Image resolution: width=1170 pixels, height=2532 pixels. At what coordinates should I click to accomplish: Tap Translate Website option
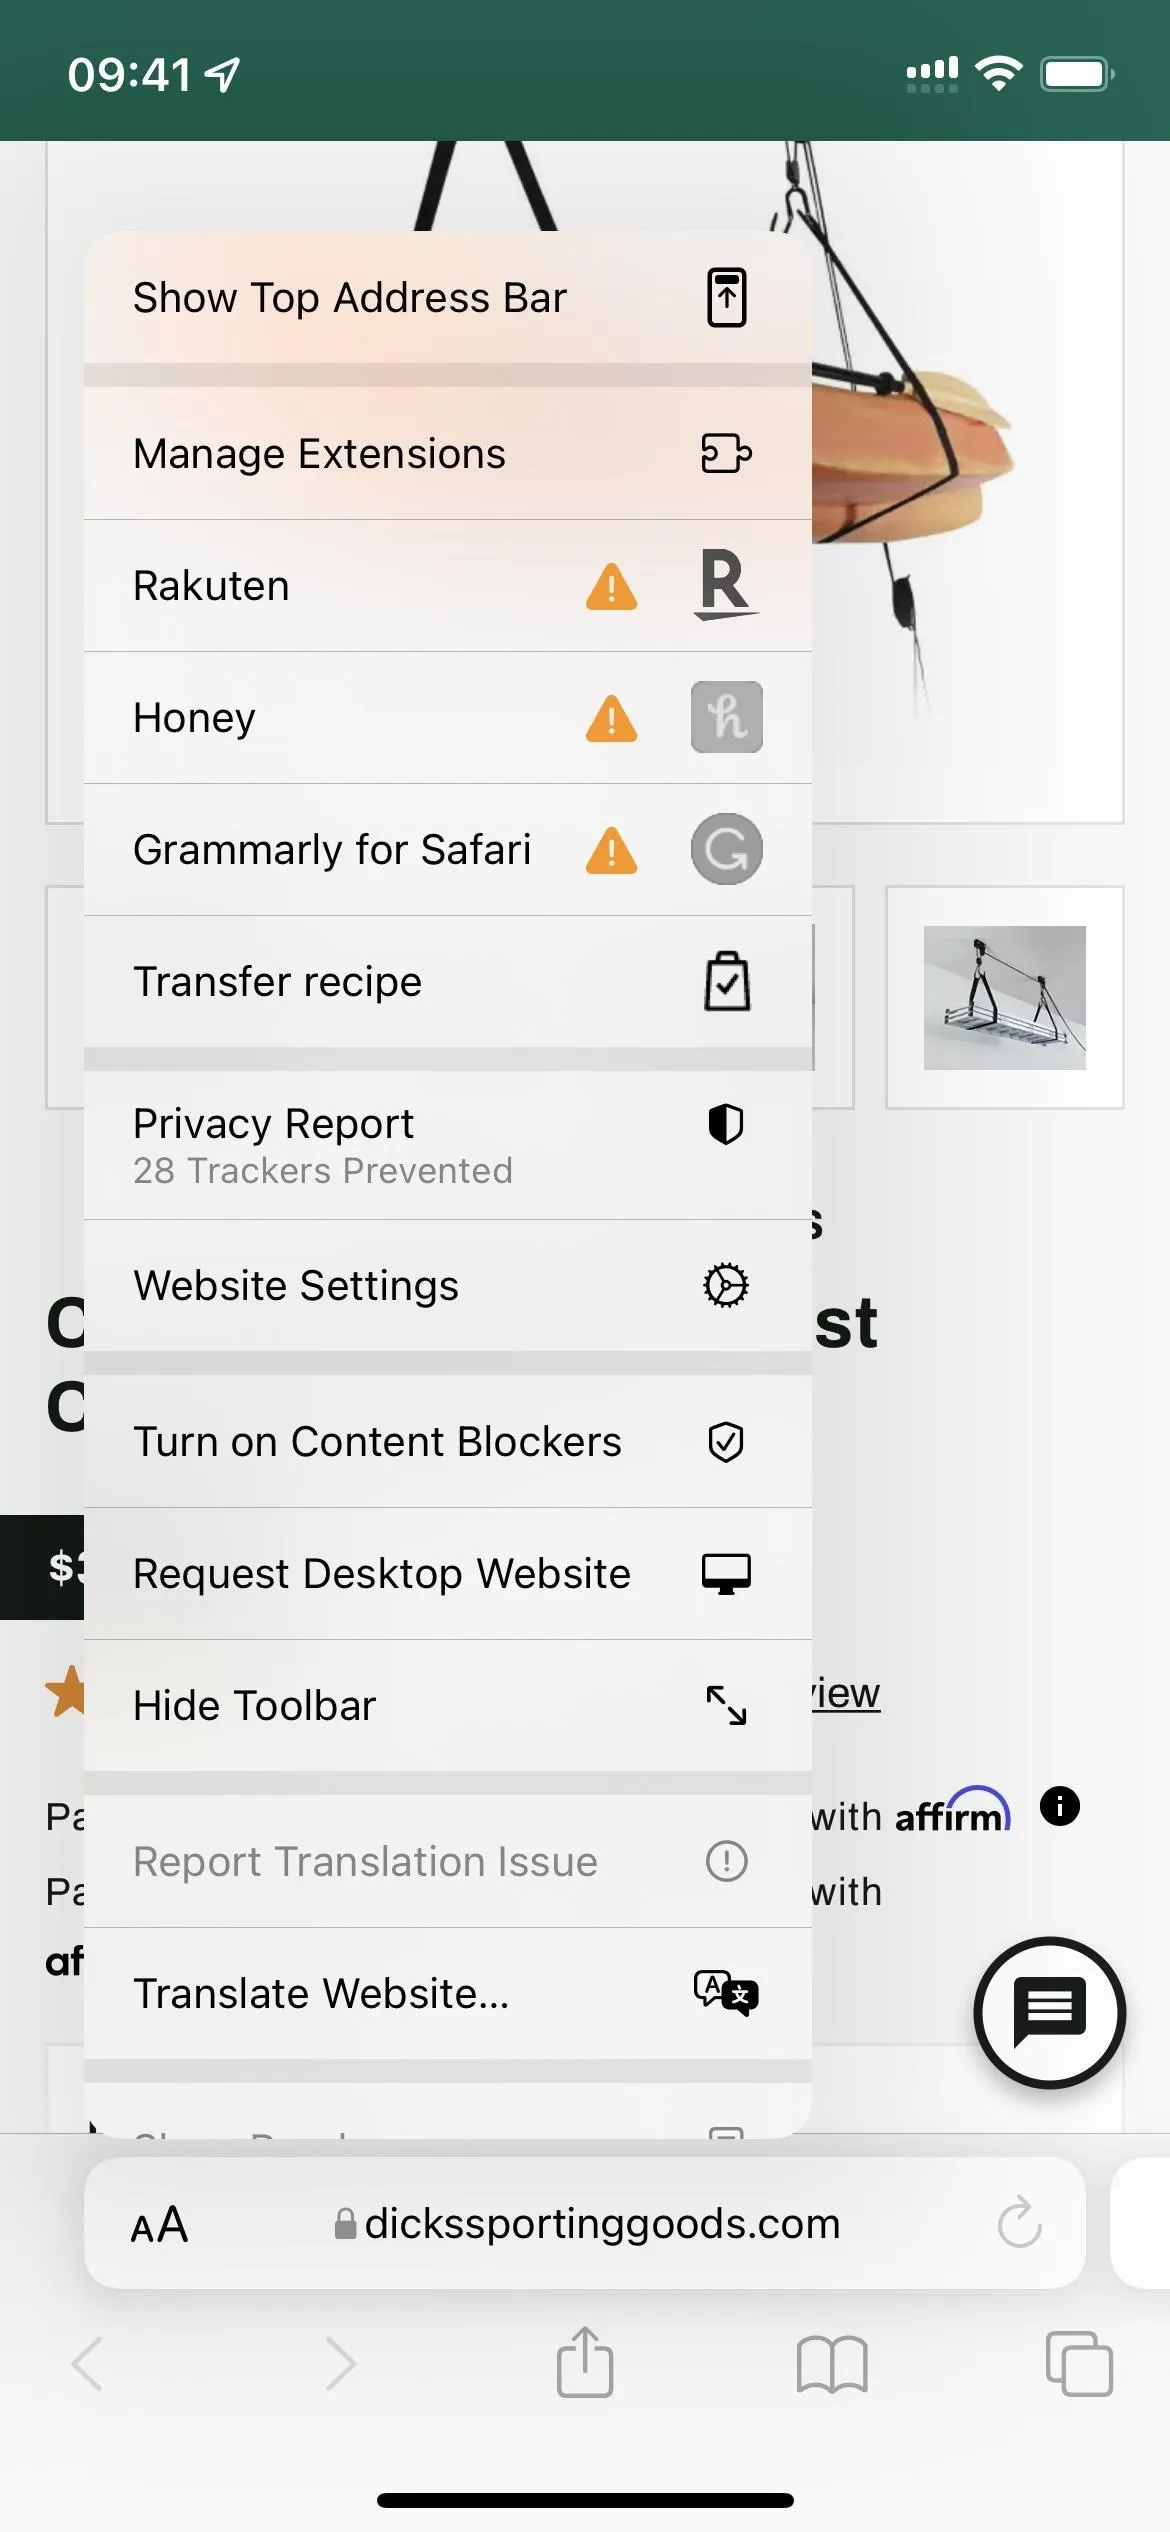[x=448, y=1993]
